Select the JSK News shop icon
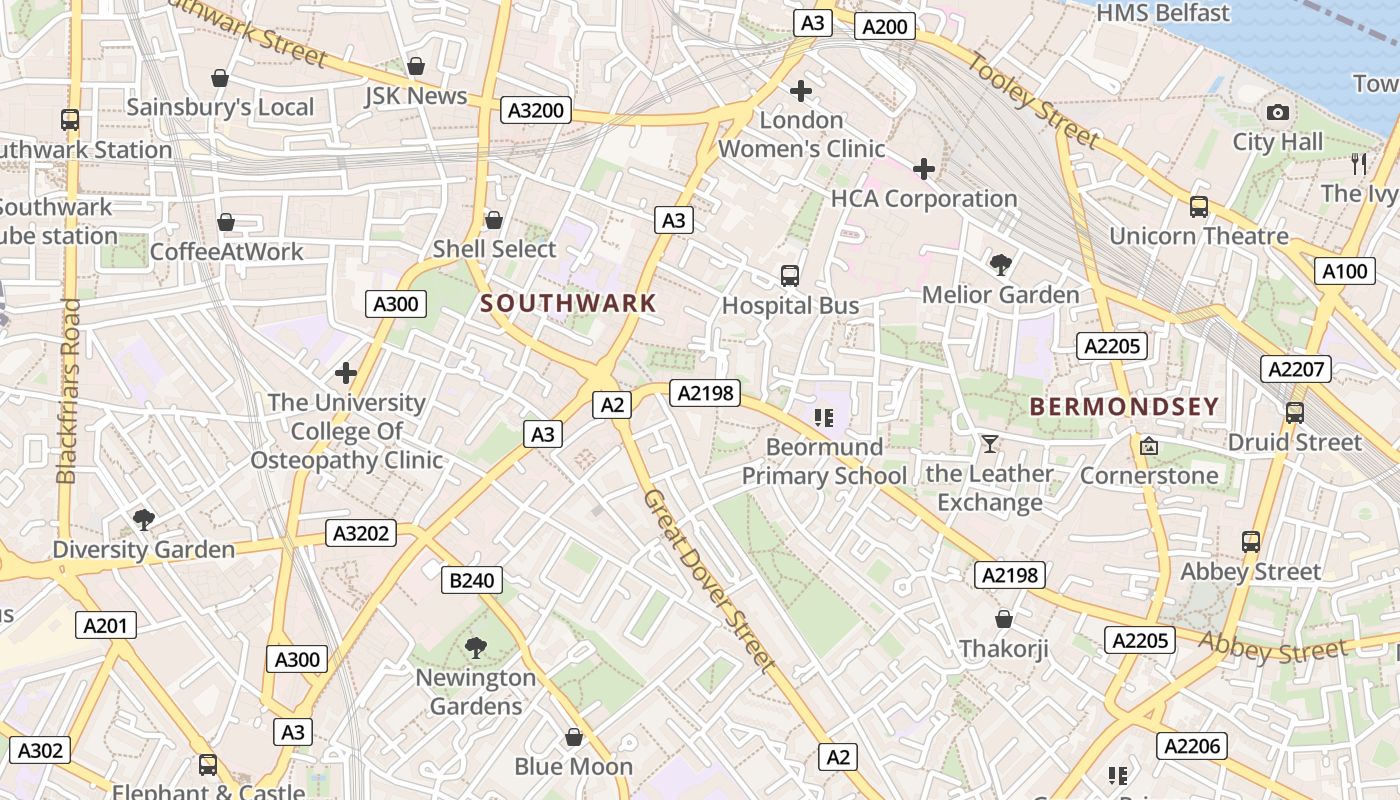This screenshot has height=800, width=1400. tap(416, 67)
